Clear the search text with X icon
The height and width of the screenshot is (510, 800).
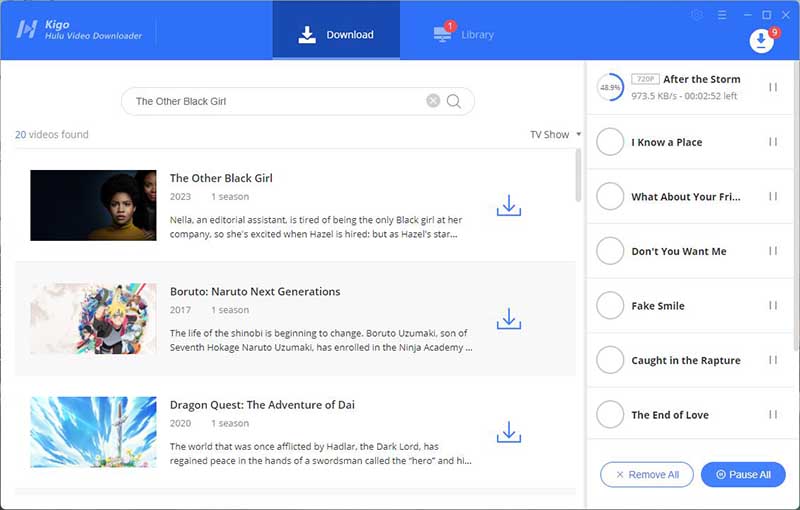tap(433, 101)
